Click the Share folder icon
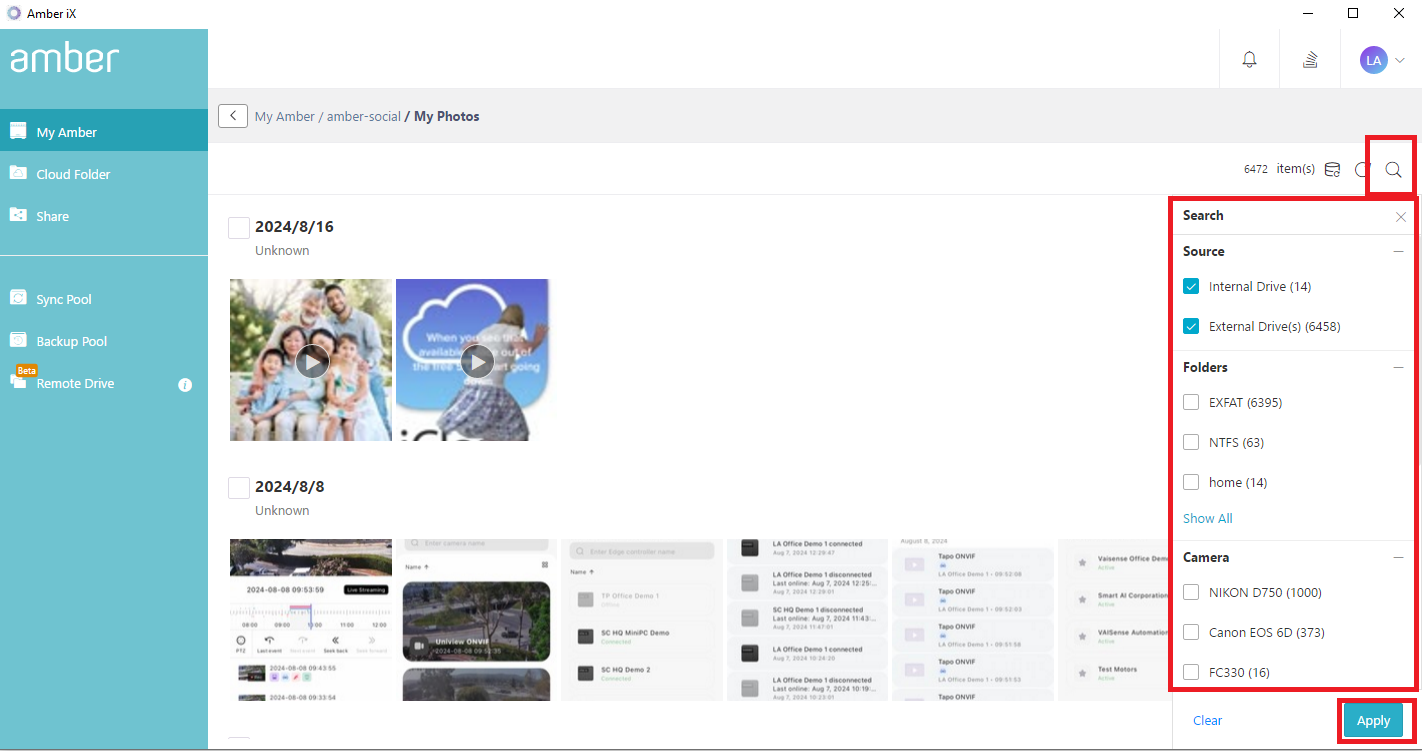 (x=18, y=215)
